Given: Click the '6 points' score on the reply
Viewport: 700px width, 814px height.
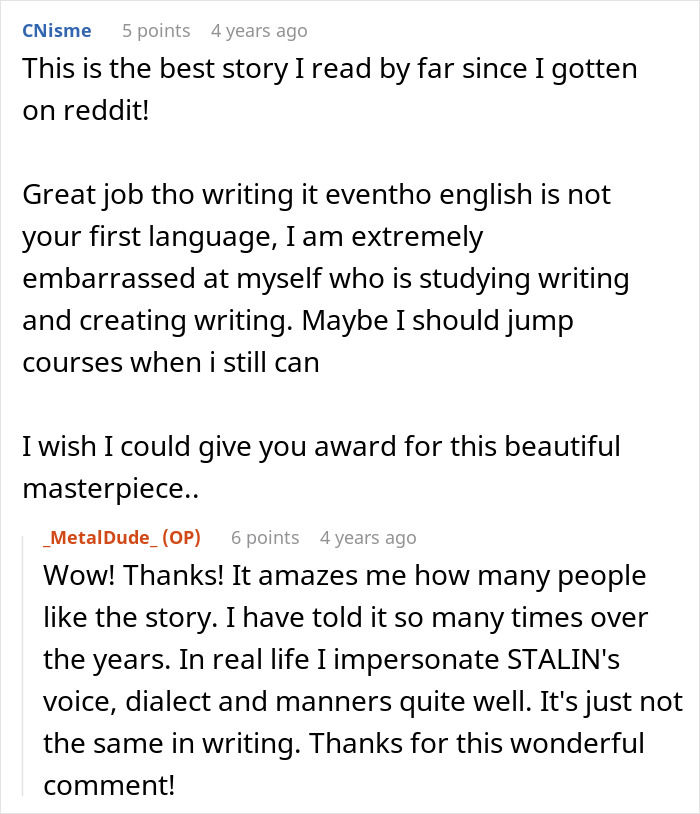Looking at the screenshot, I should [265, 537].
